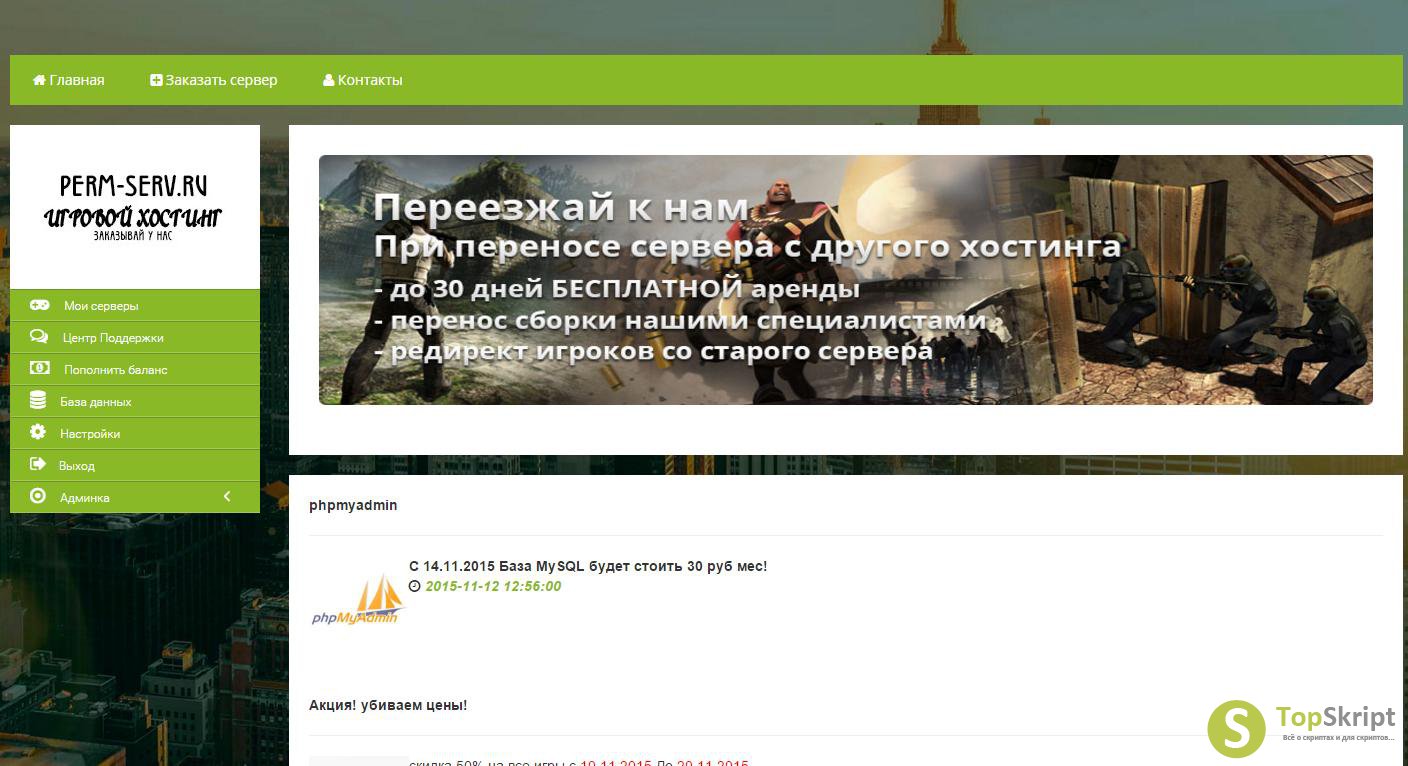Open the phpmyadmin news heading
This screenshot has height=766, width=1408.
[x=353, y=505]
